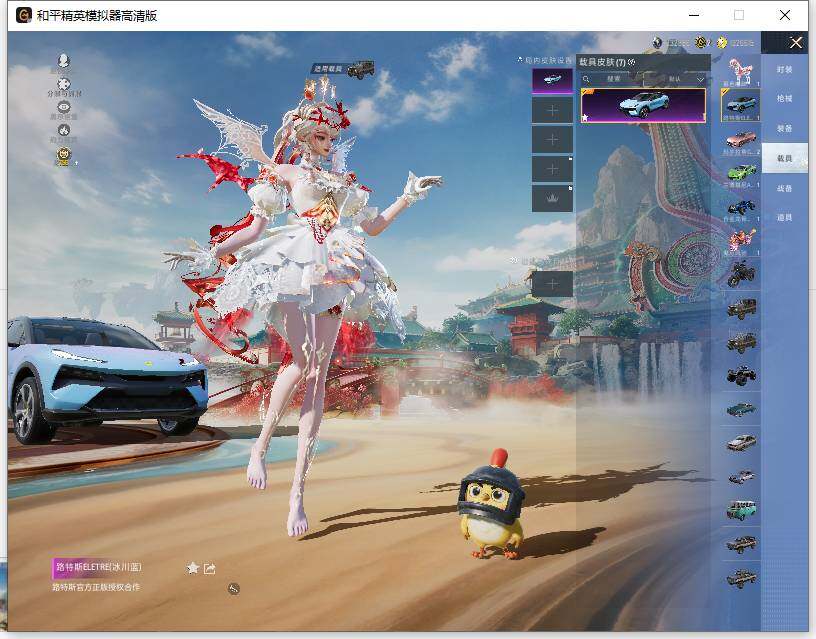The width and height of the screenshot is (816, 639).
Task: Toggle the filter icon beside 局内皮肤设置
Action: pos(518,60)
